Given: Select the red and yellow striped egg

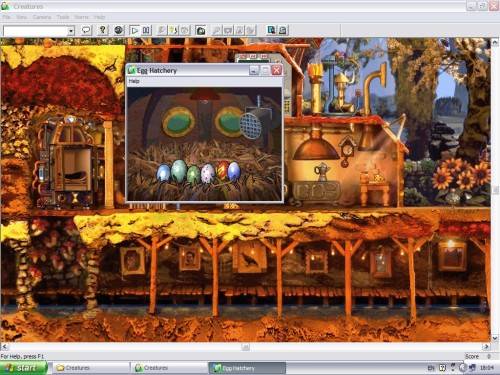Looking at the screenshot, I should click(222, 170).
